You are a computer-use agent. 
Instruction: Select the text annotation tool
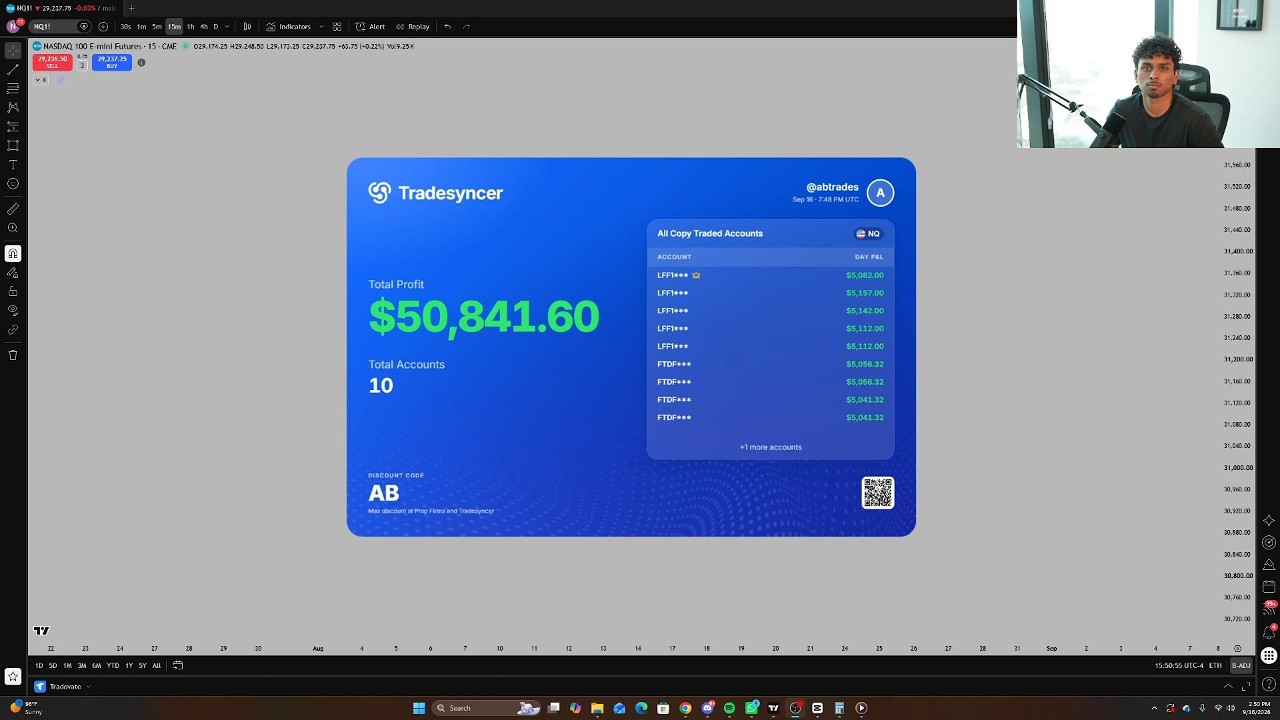13,164
